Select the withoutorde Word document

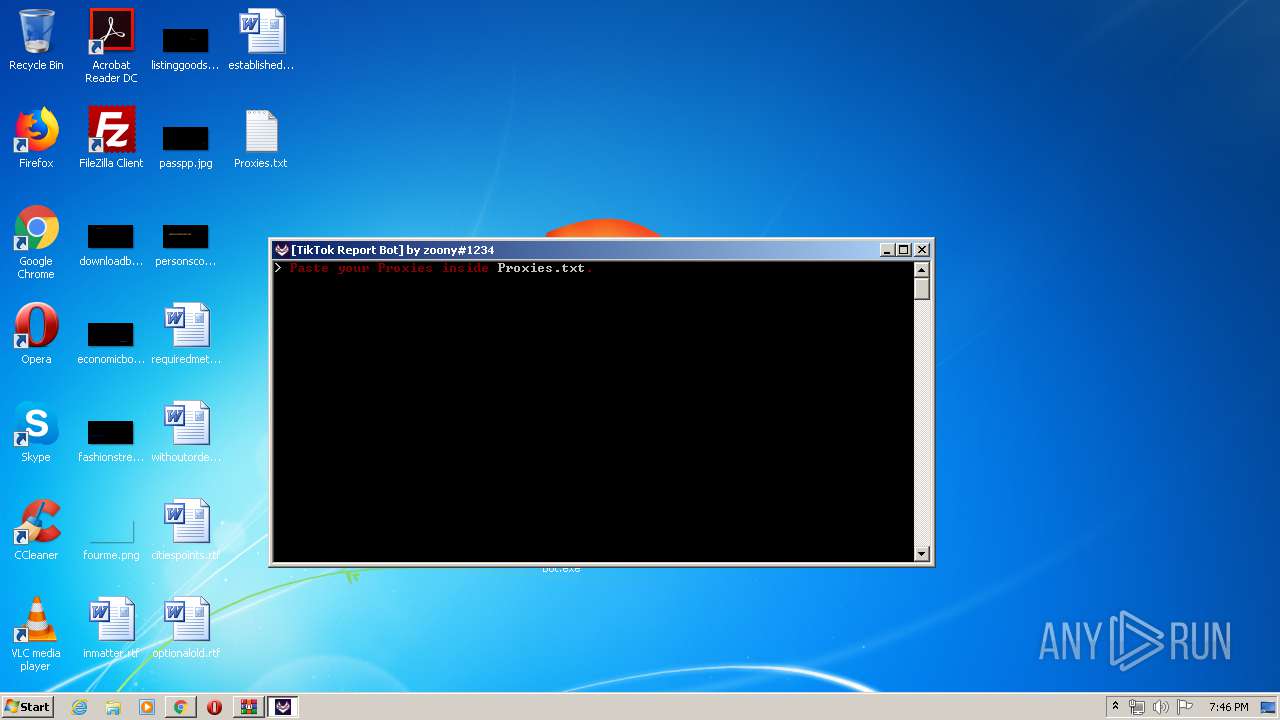pos(186,432)
